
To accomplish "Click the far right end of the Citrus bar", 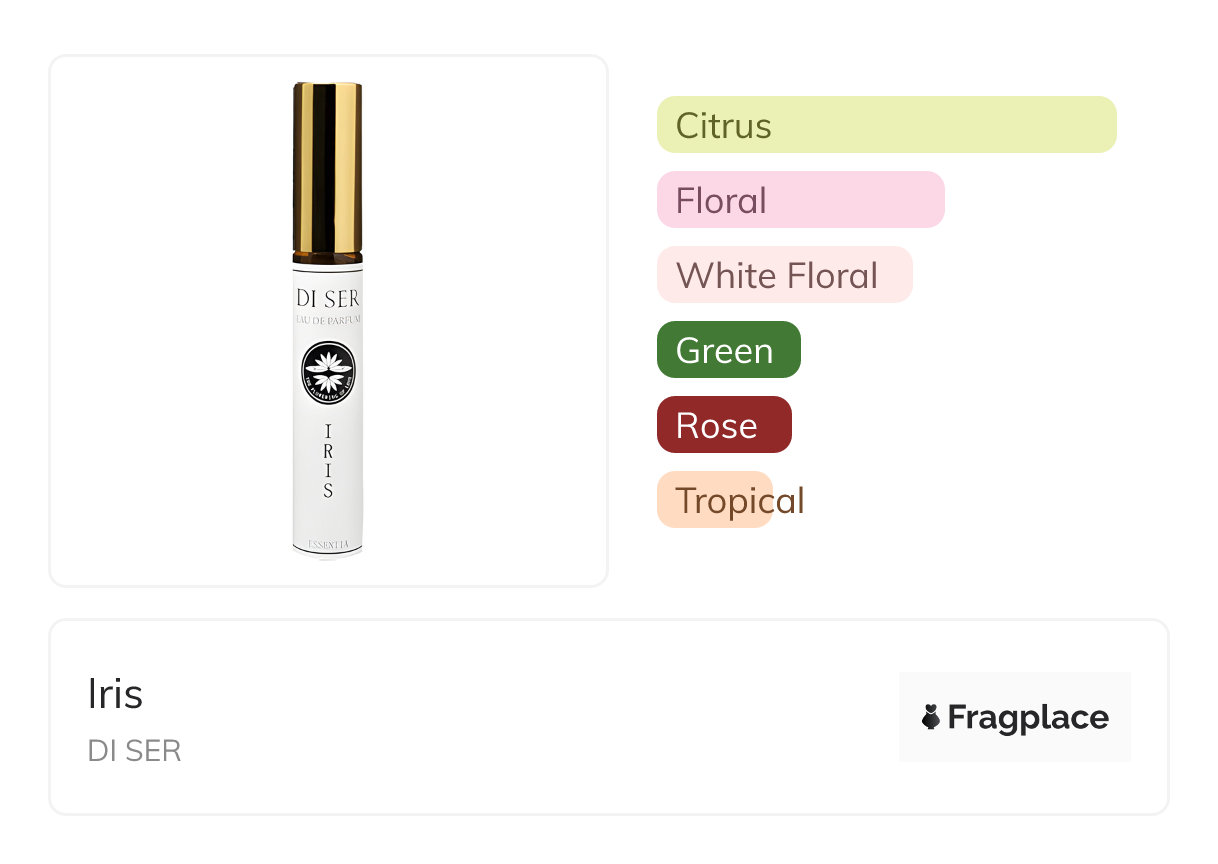I will coord(1105,125).
